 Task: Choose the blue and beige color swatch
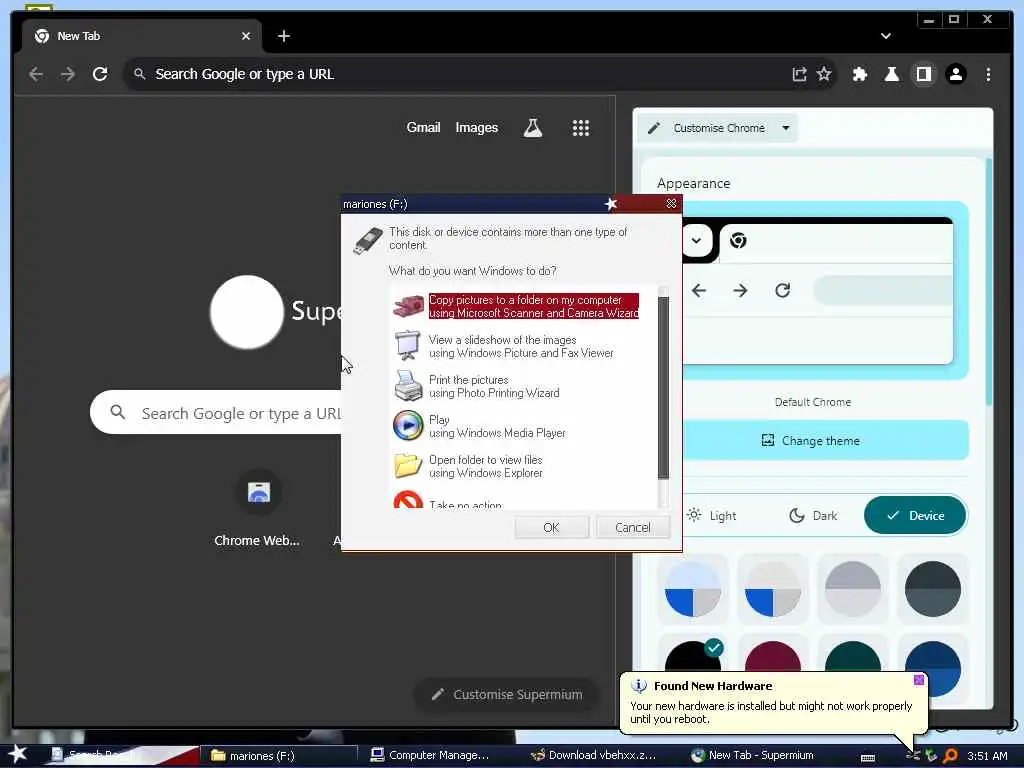(773, 589)
